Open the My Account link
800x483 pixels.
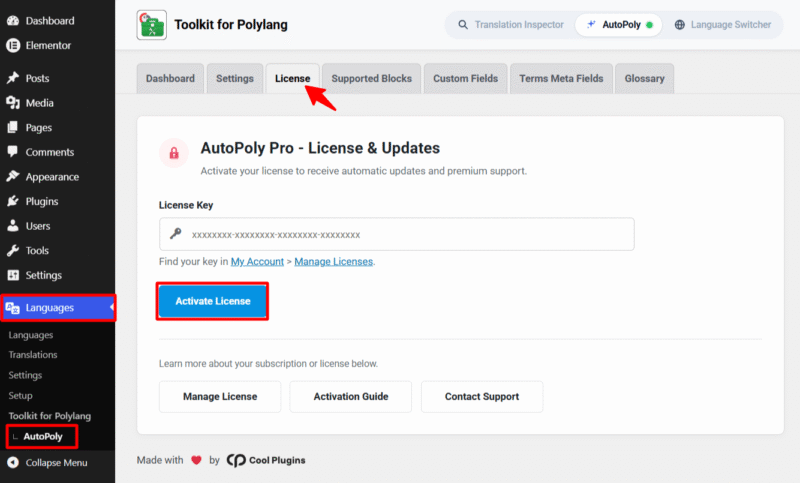click(x=257, y=262)
